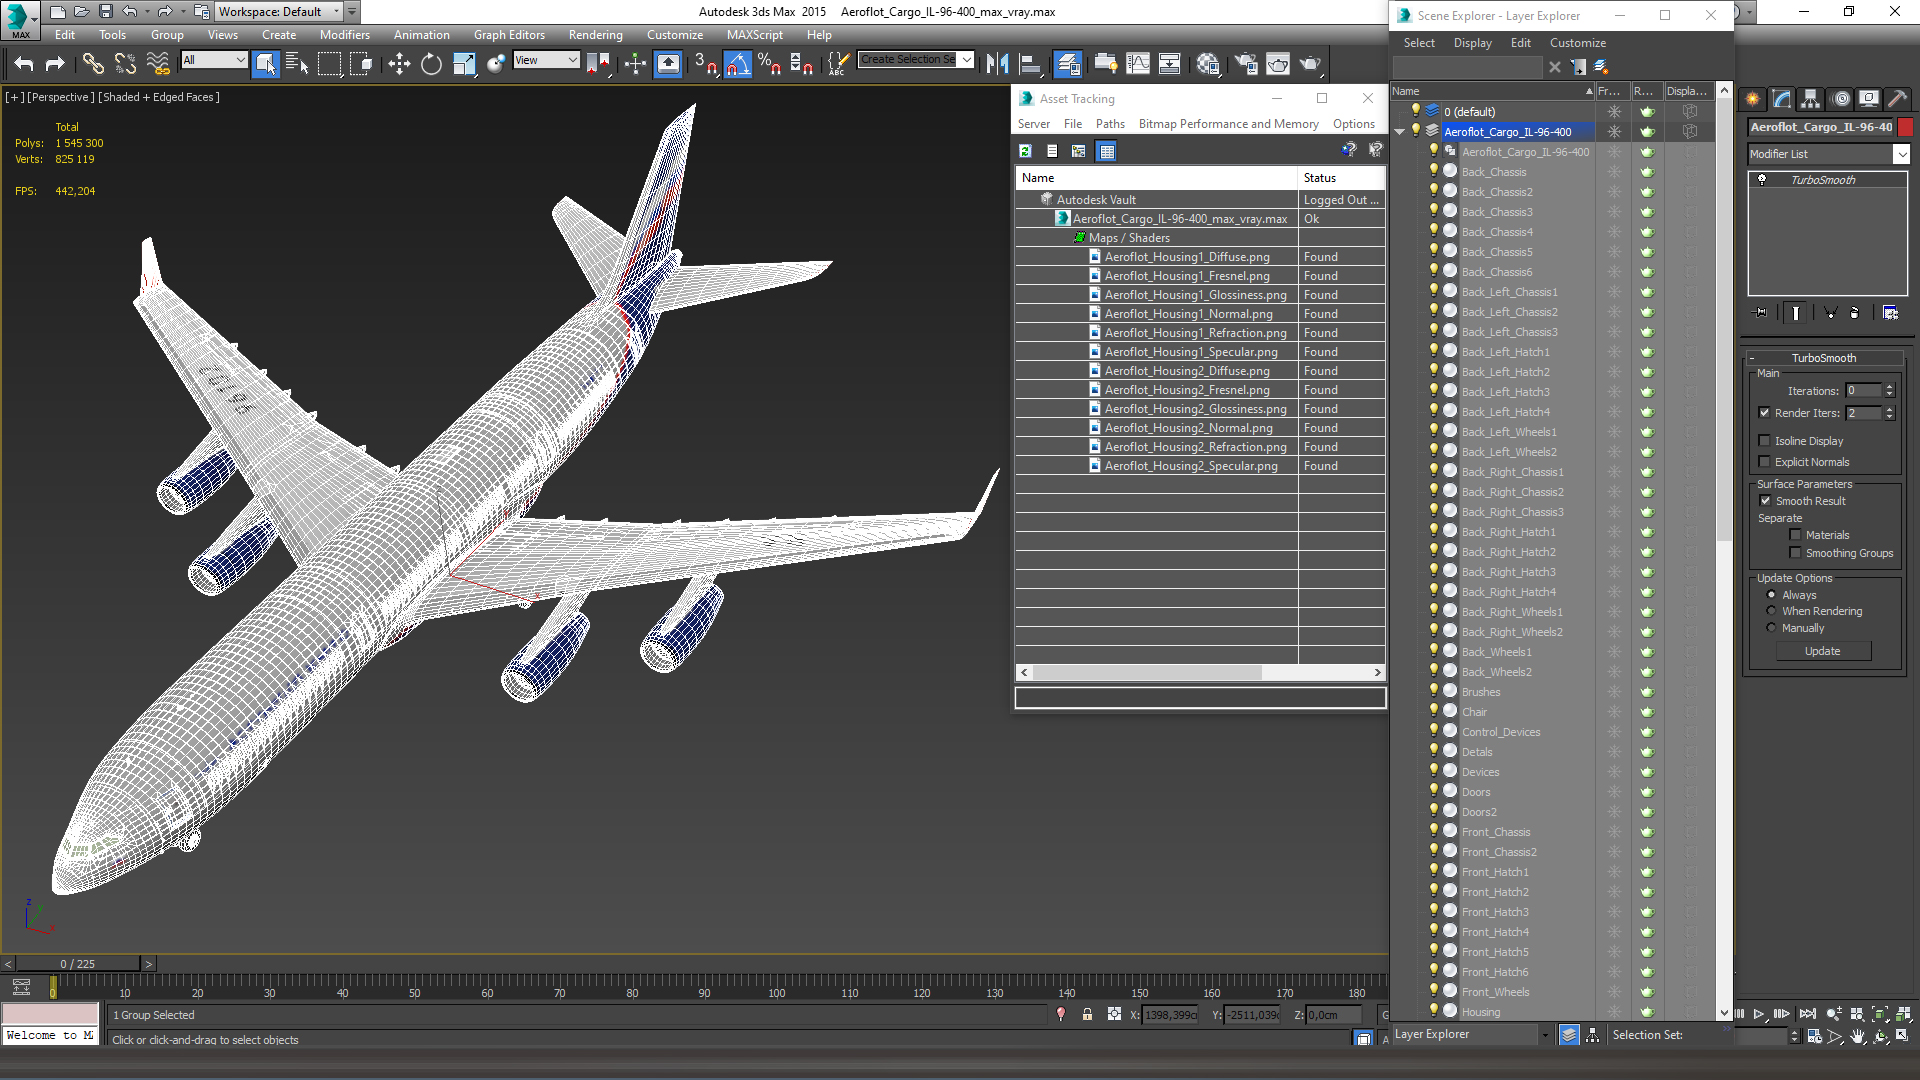Image resolution: width=1920 pixels, height=1080 pixels.
Task: Click the Select and Link tool
Action: 93,64
